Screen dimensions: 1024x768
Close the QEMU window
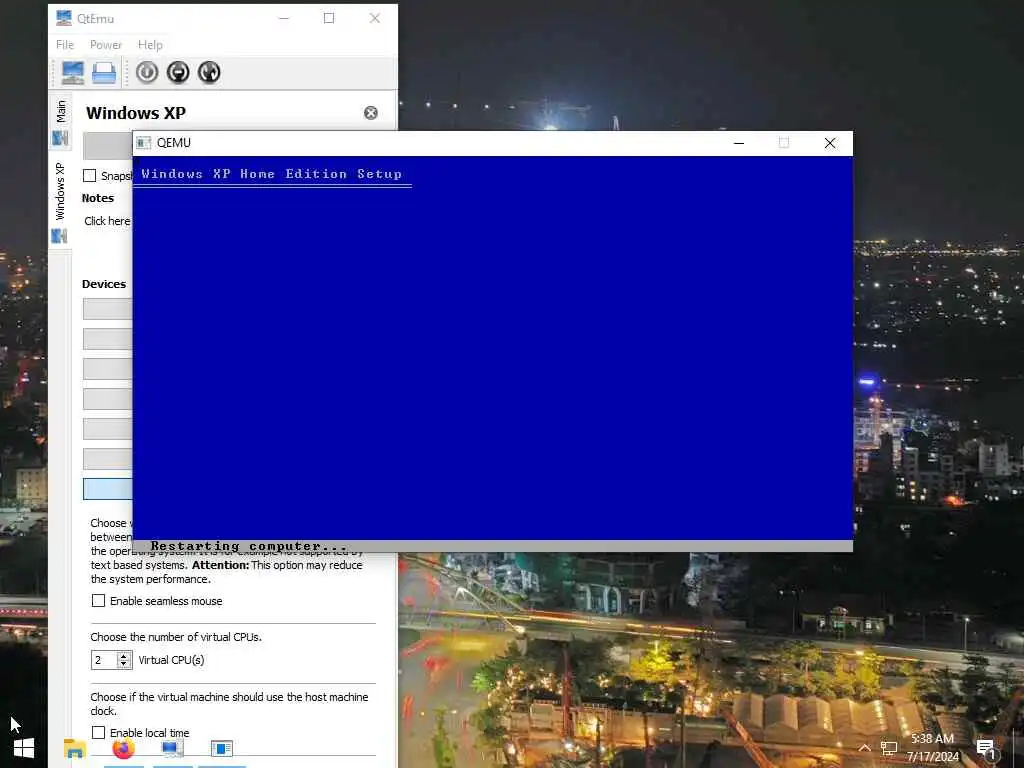[x=830, y=143]
